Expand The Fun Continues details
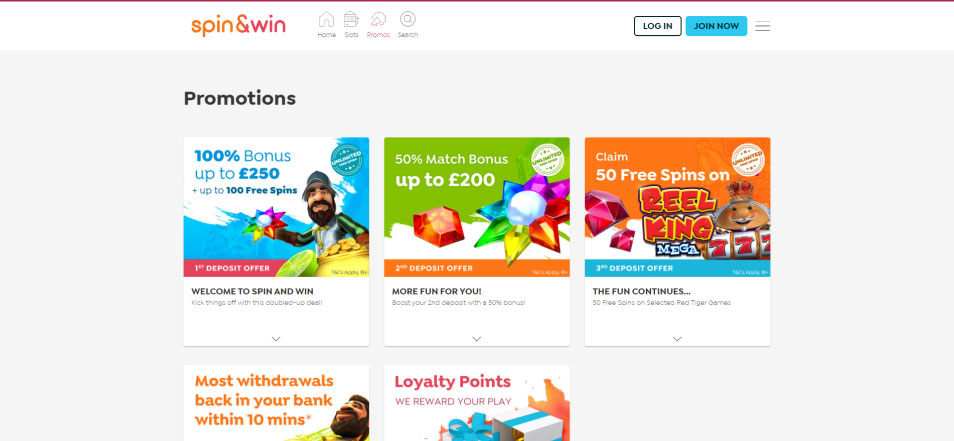This screenshot has width=954, height=441. point(677,339)
